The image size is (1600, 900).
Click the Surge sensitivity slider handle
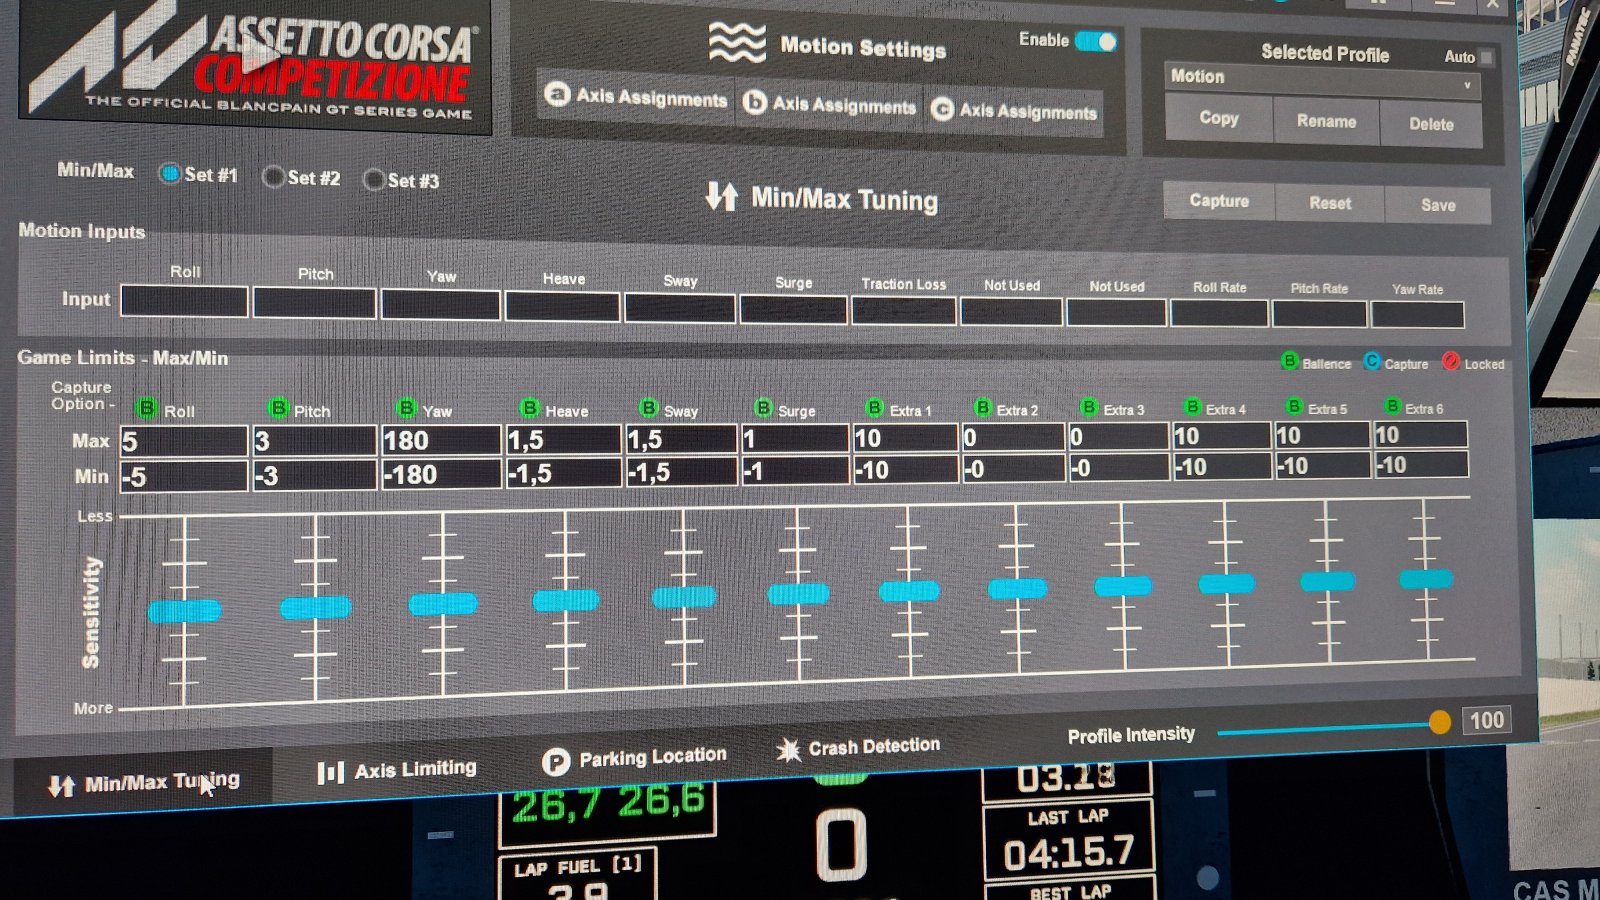pyautogui.click(x=798, y=594)
